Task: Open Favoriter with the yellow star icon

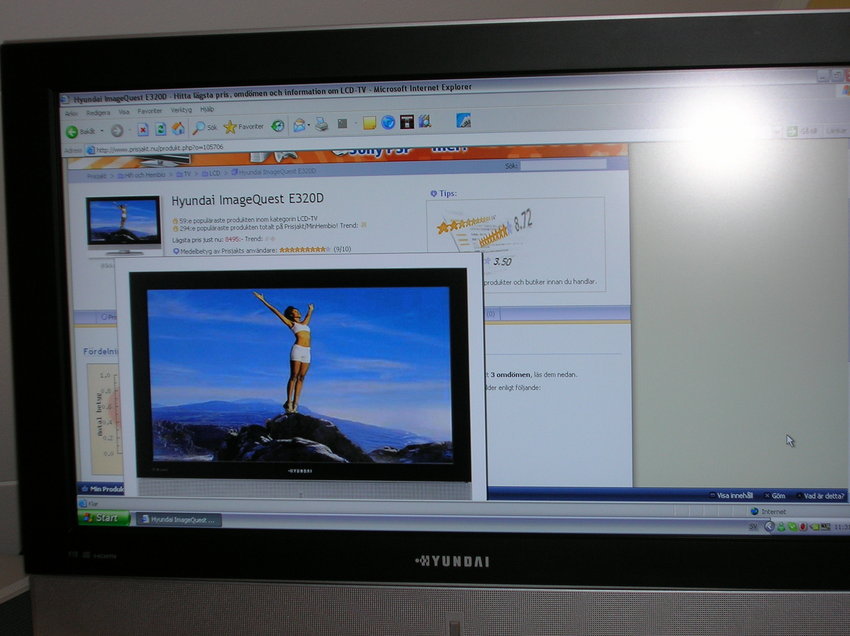Action: [243, 126]
